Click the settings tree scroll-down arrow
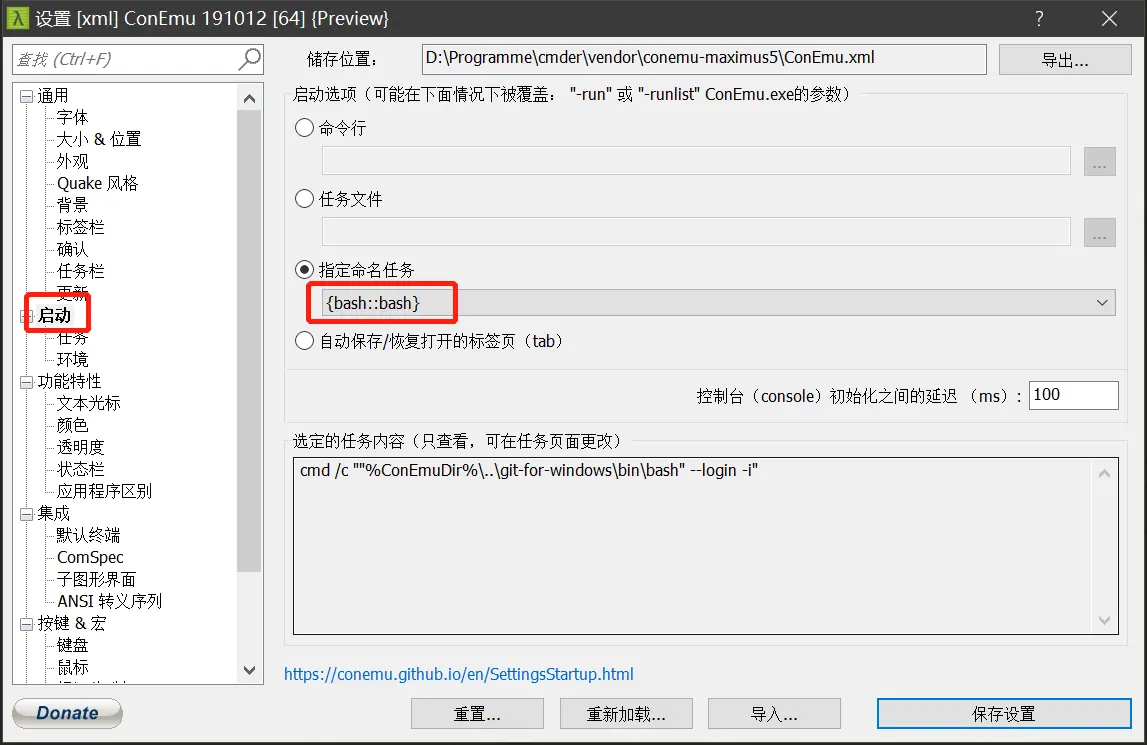Screen dimensions: 1147x745 tap(249, 670)
